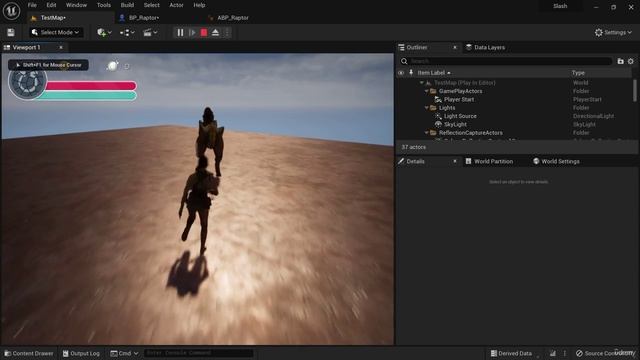Save the current level with the disk icon
The width and height of the screenshot is (640, 360).
click(11, 33)
